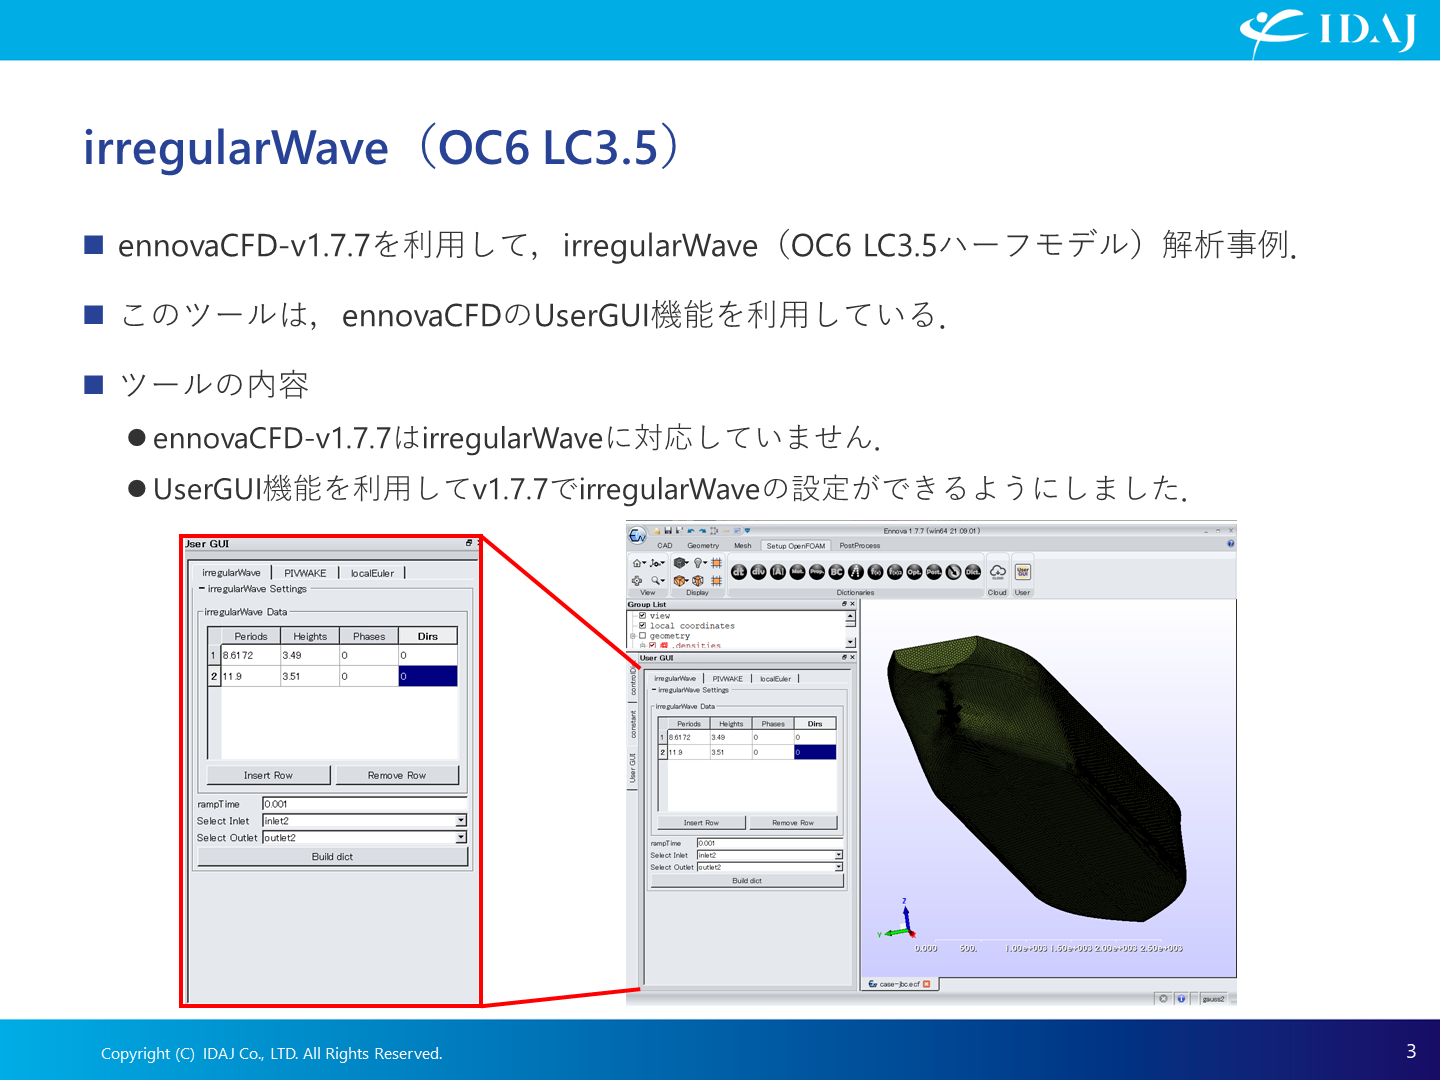Click the pan/move icon in View group

point(636,580)
